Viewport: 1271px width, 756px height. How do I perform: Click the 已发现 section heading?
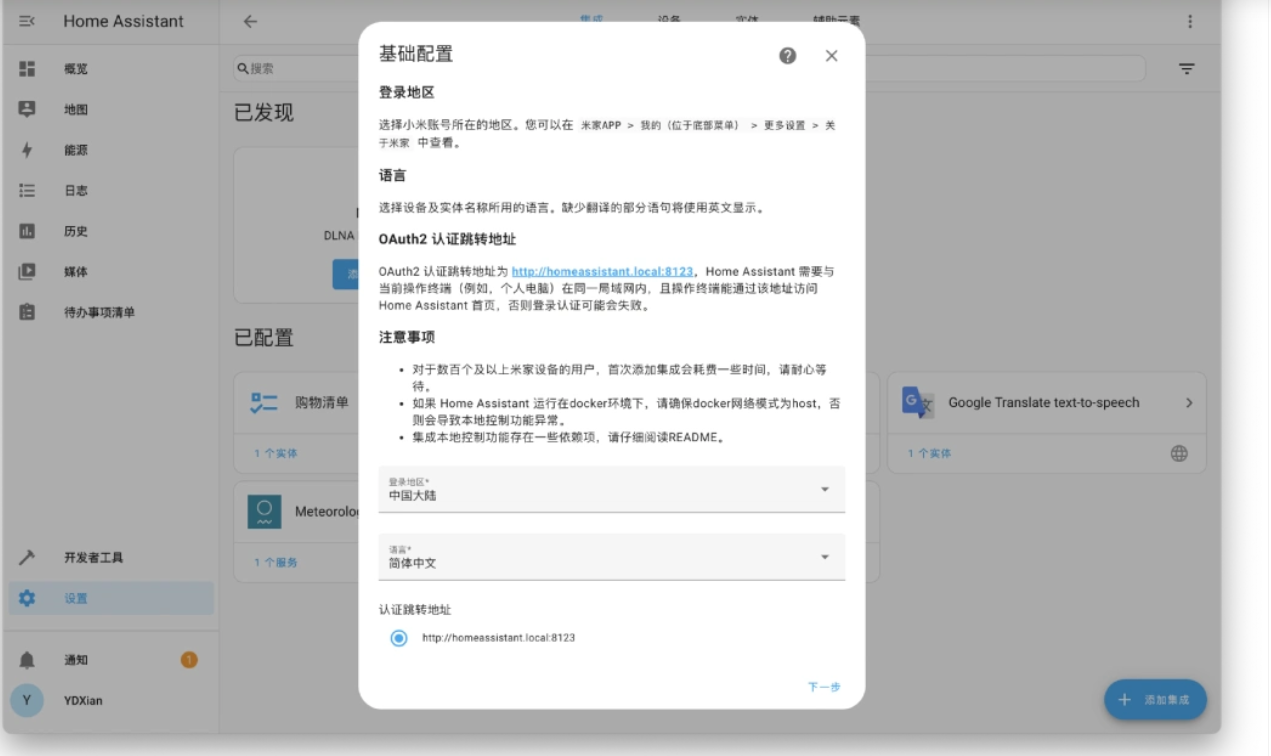tap(264, 112)
